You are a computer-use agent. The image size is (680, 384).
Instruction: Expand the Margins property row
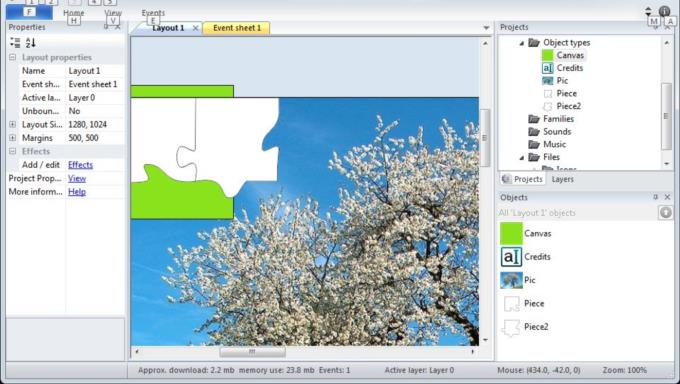click(x=13, y=138)
